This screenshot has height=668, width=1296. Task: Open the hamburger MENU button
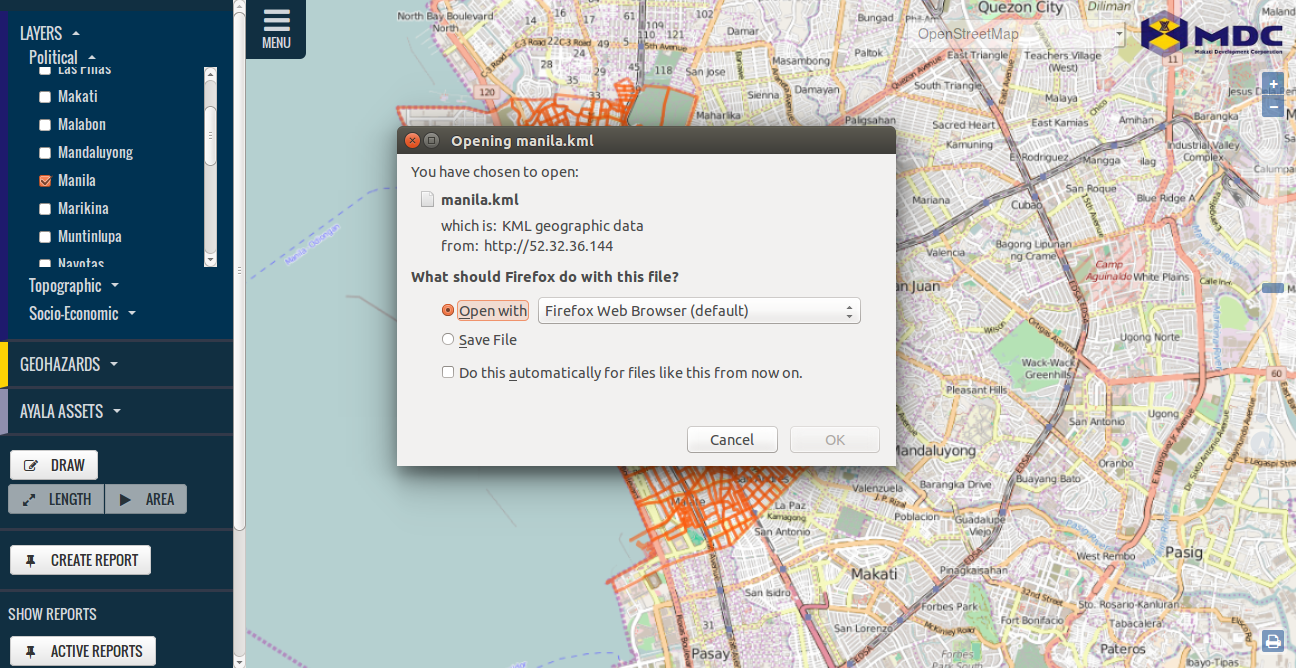[x=276, y=29]
